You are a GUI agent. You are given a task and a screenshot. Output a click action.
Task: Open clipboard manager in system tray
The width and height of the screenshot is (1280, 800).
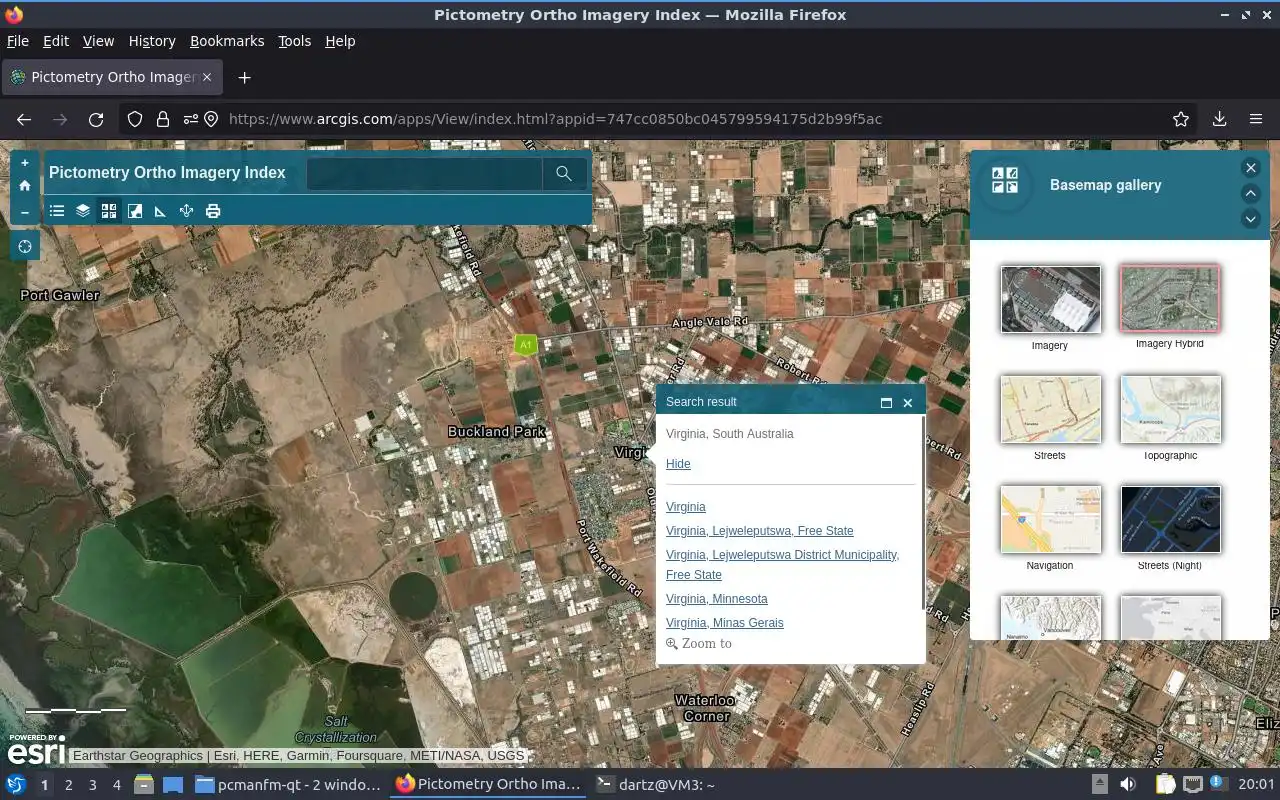(1165, 785)
